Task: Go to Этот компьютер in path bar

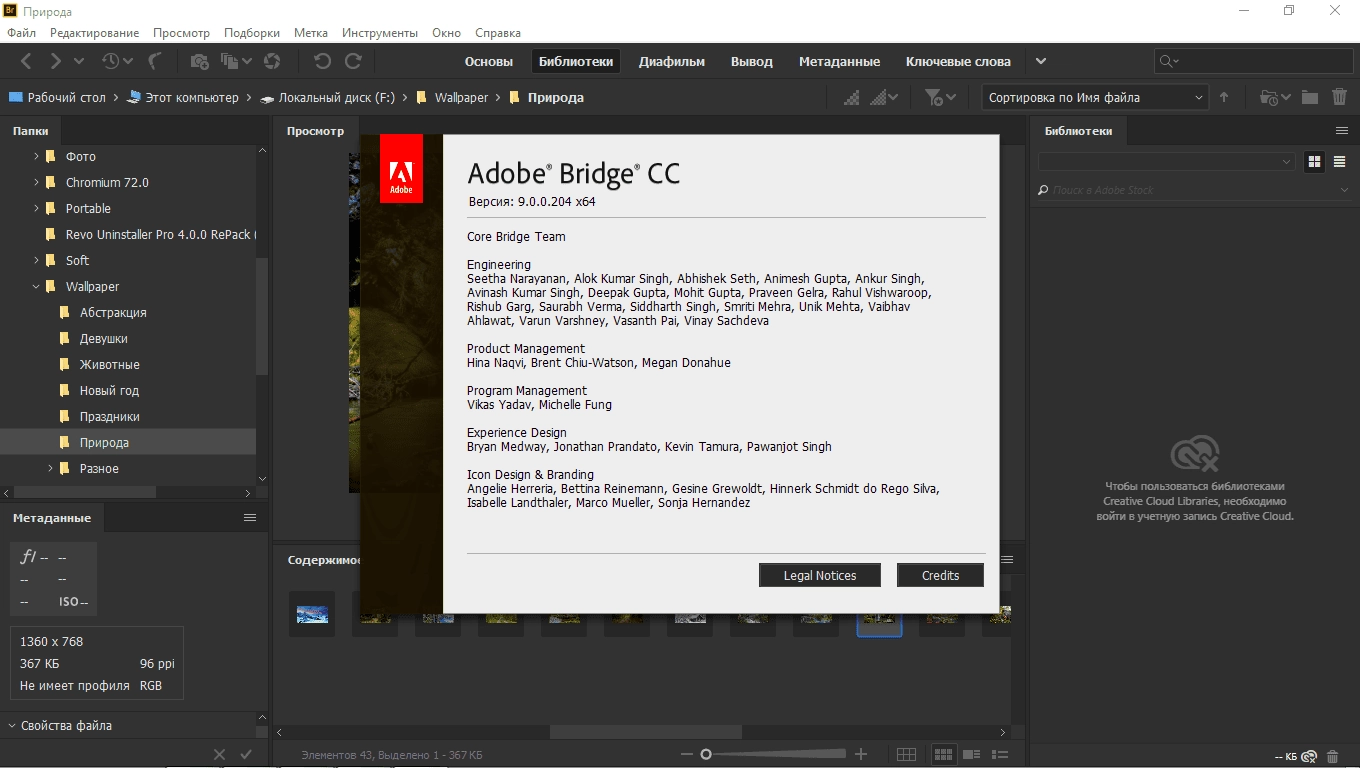Action: 183,97
